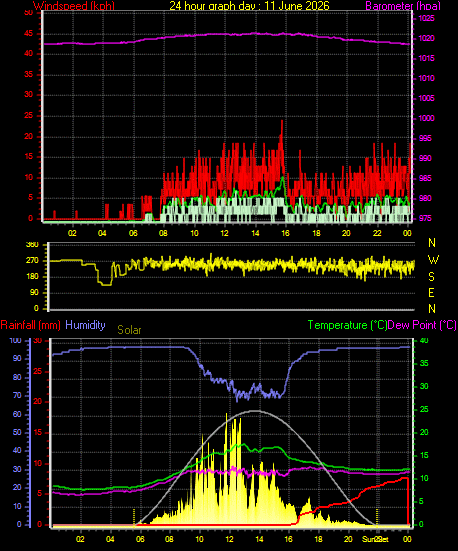
Task: Click the 360 wind direction scale value
Action: (32, 245)
